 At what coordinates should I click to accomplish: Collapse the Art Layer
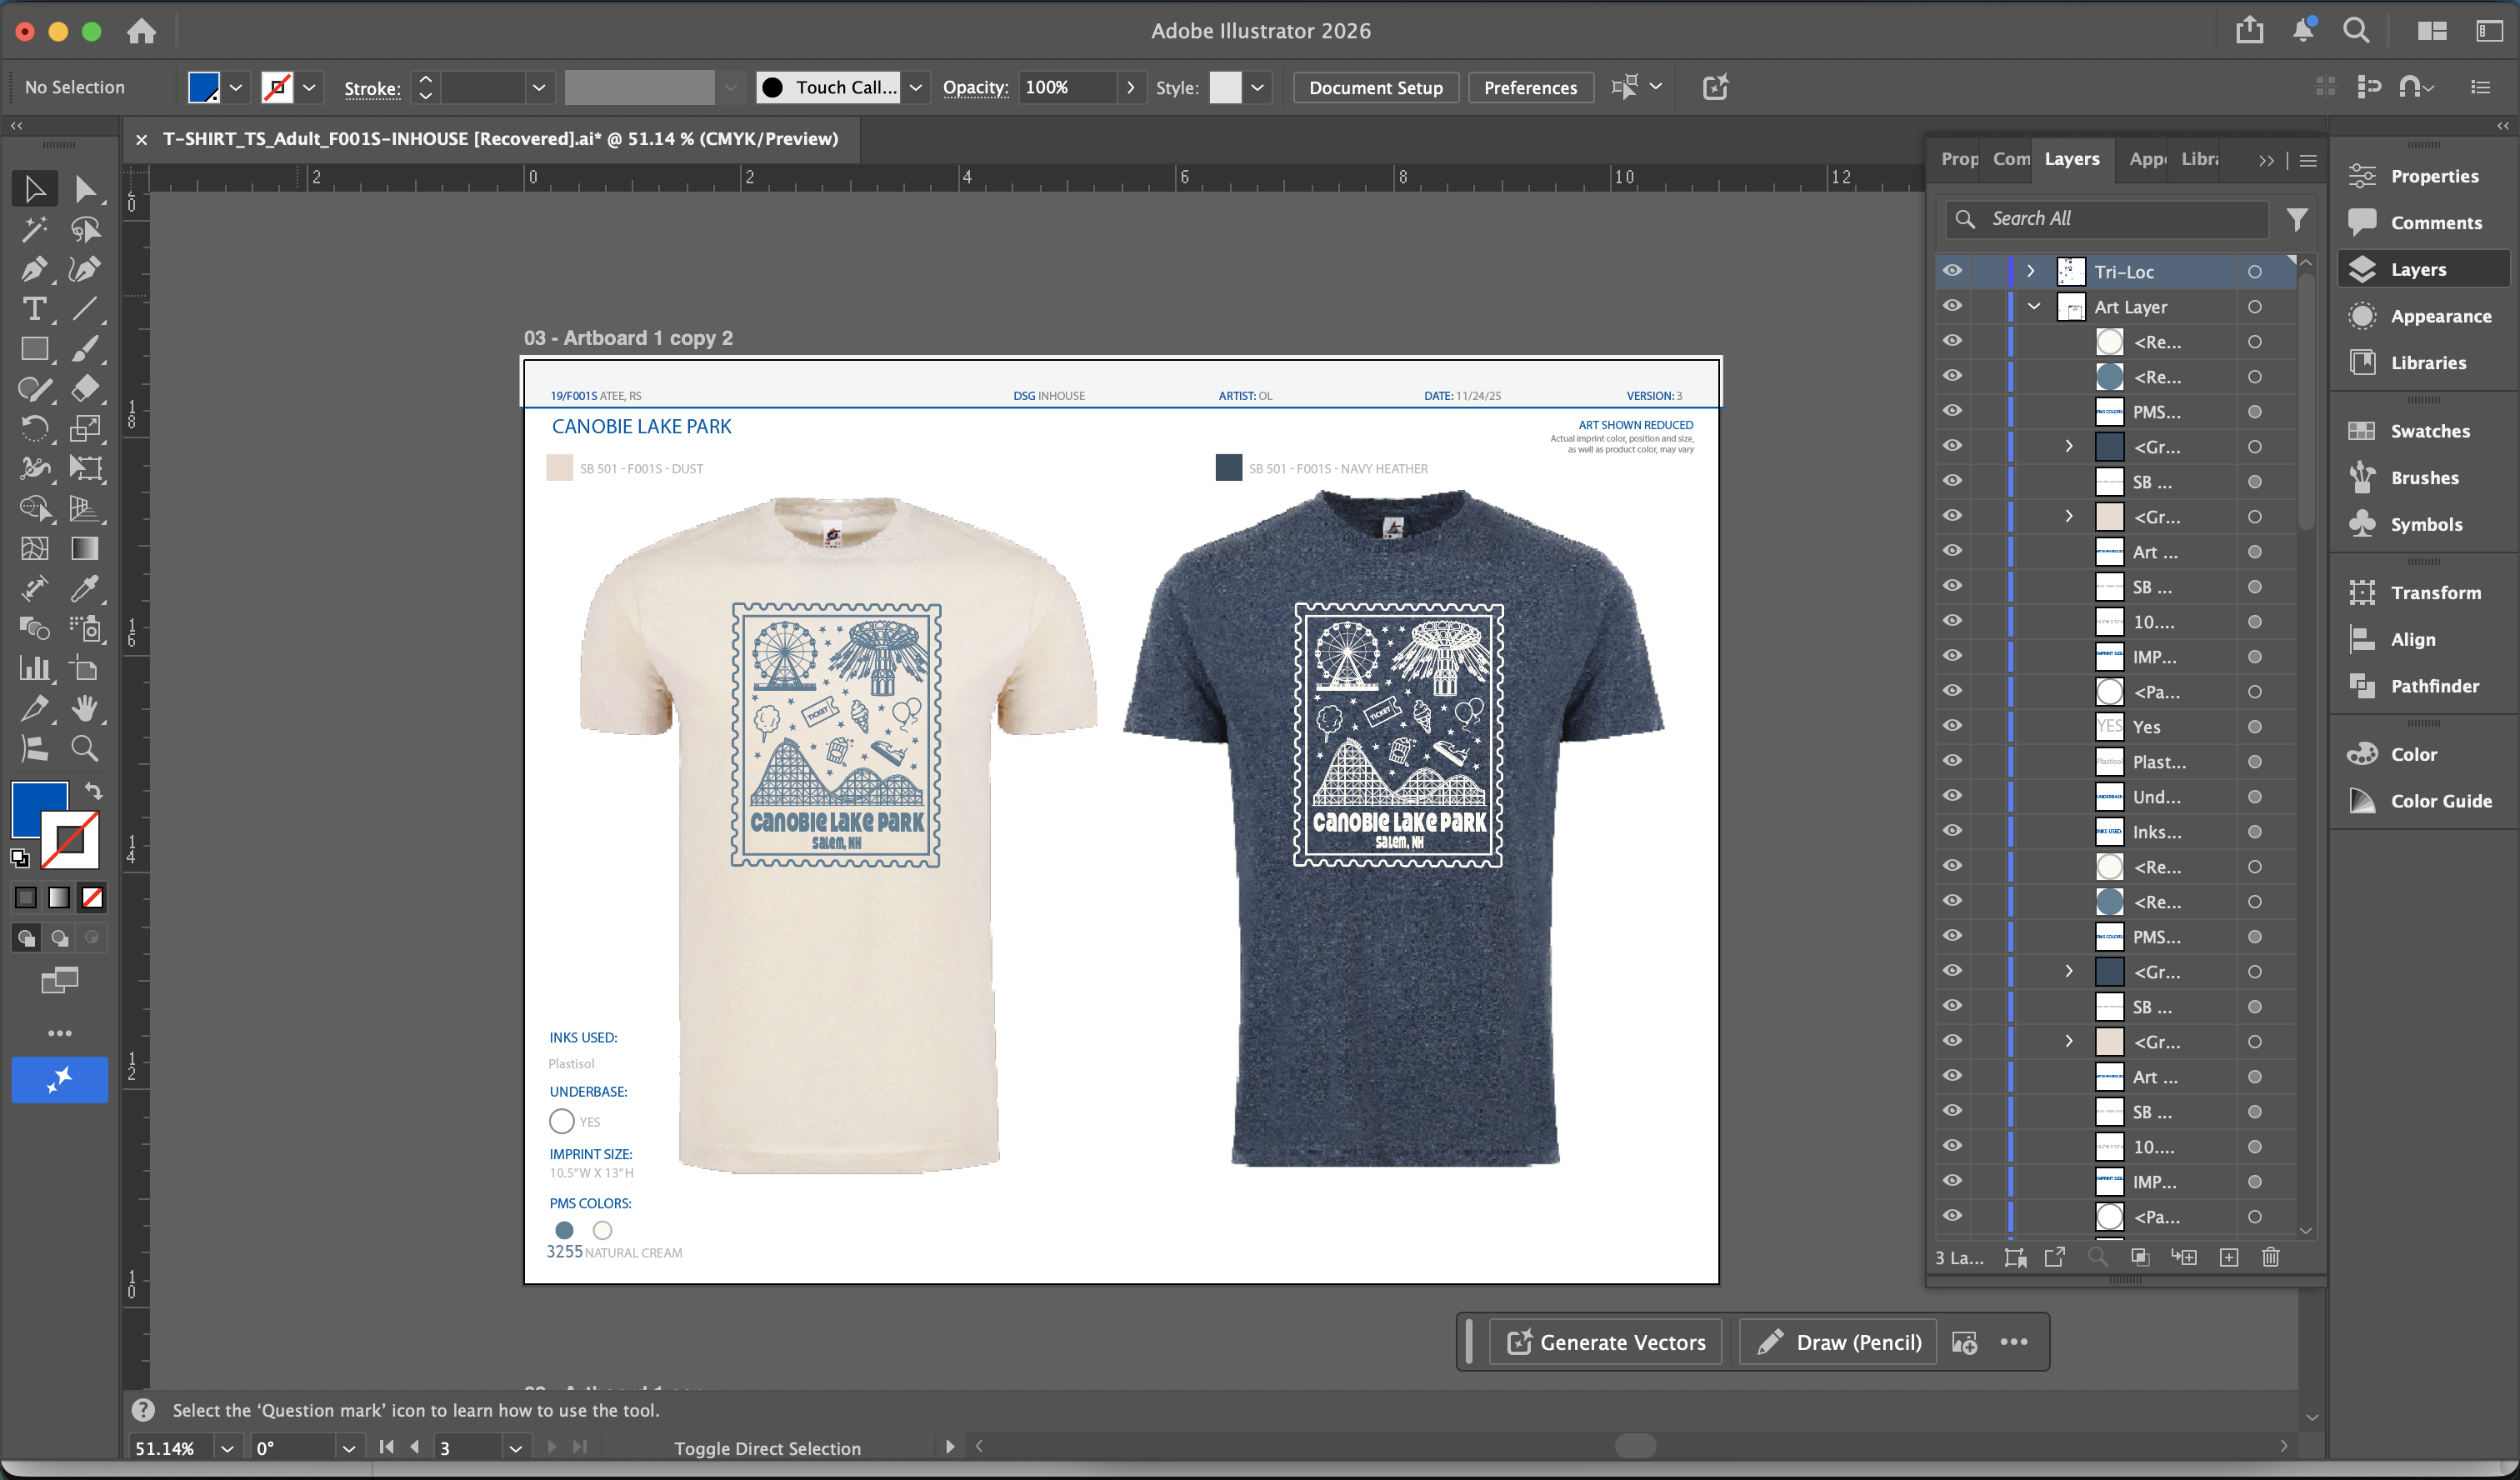pyautogui.click(x=2033, y=306)
